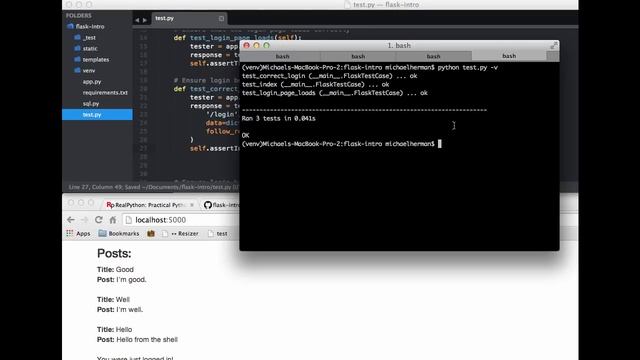Expand the flask-intro folder in Sublime sidebar

click(90, 27)
